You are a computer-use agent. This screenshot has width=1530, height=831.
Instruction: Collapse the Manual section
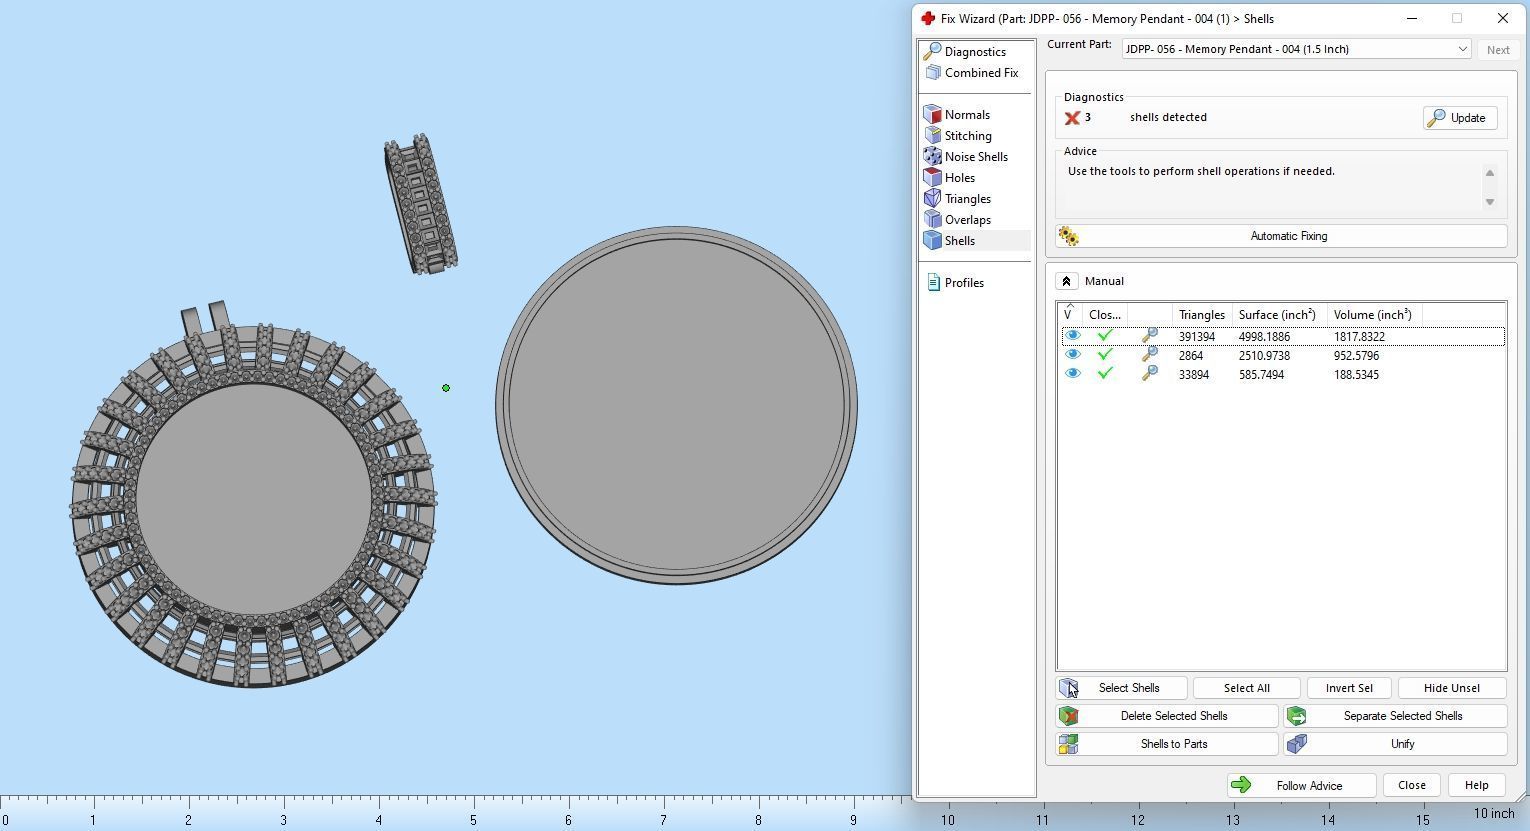[x=1066, y=281]
